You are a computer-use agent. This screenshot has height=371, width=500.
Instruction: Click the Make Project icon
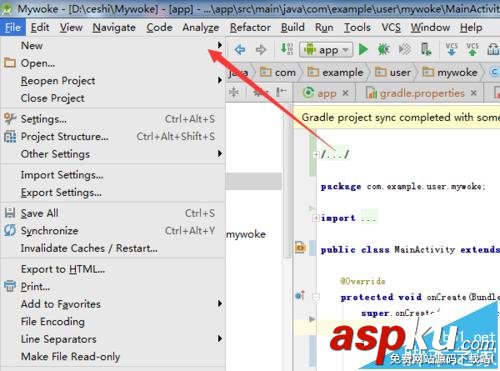(x=286, y=49)
